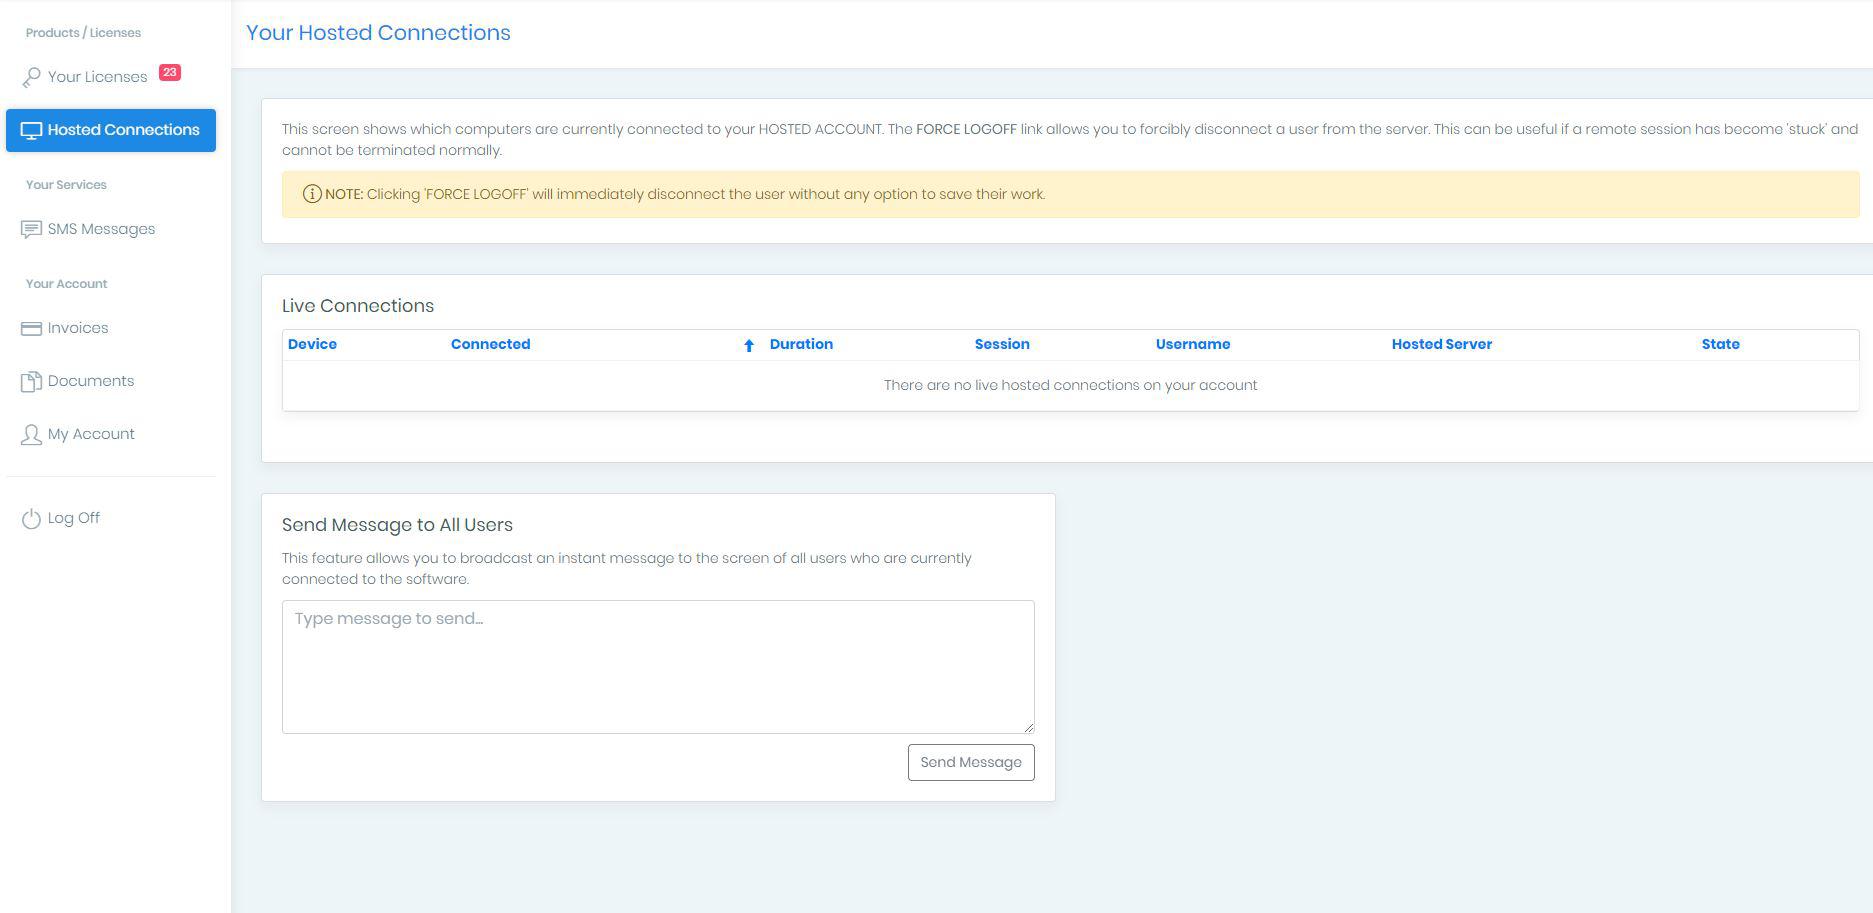Click the Log Off power icon
This screenshot has height=913, width=1873.
[x=31, y=518]
